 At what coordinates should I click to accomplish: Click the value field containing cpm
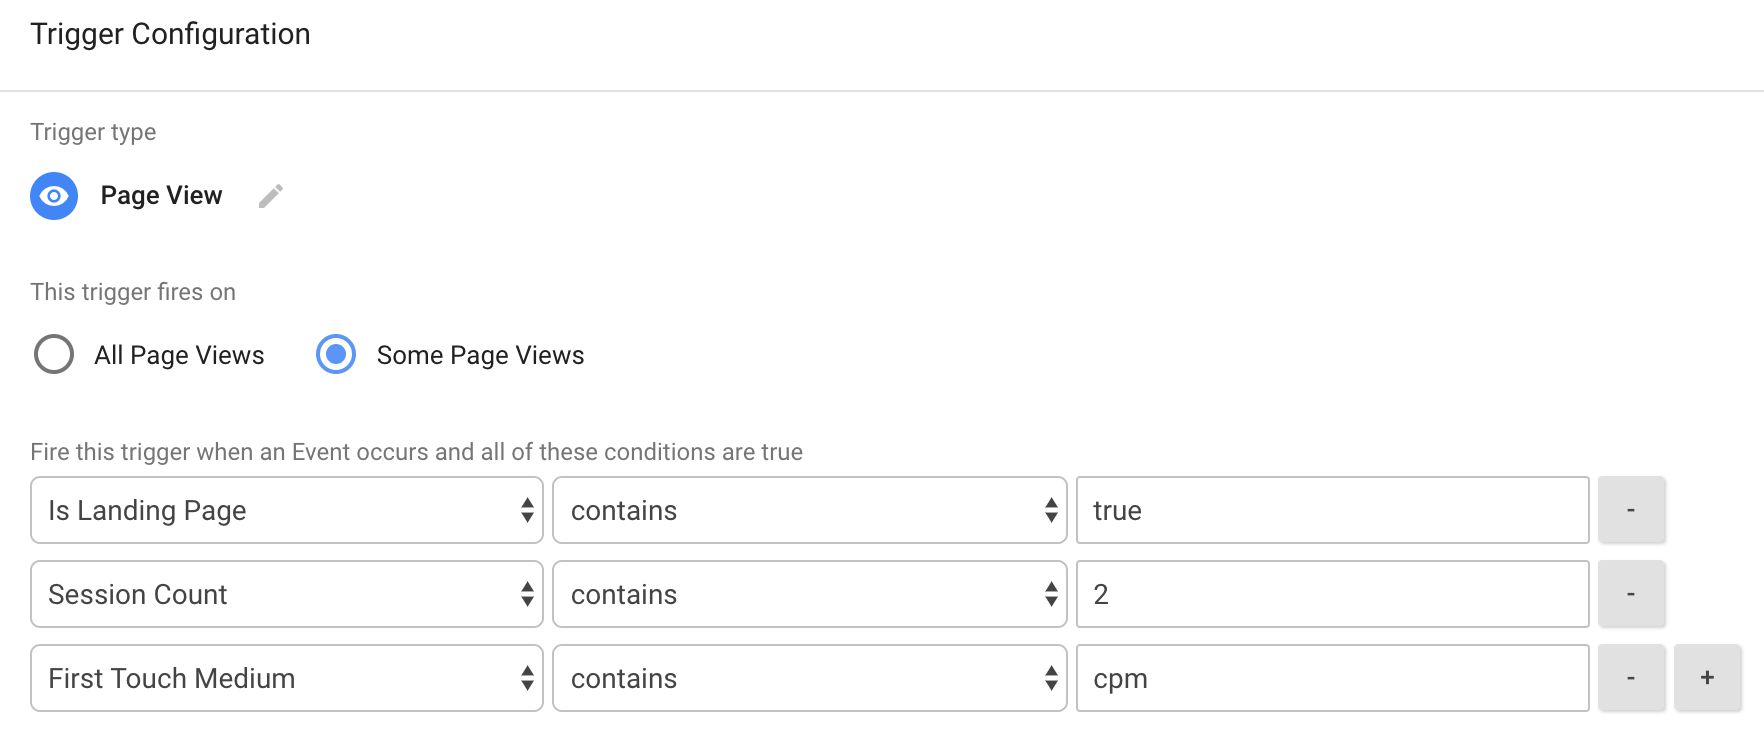click(1333, 678)
